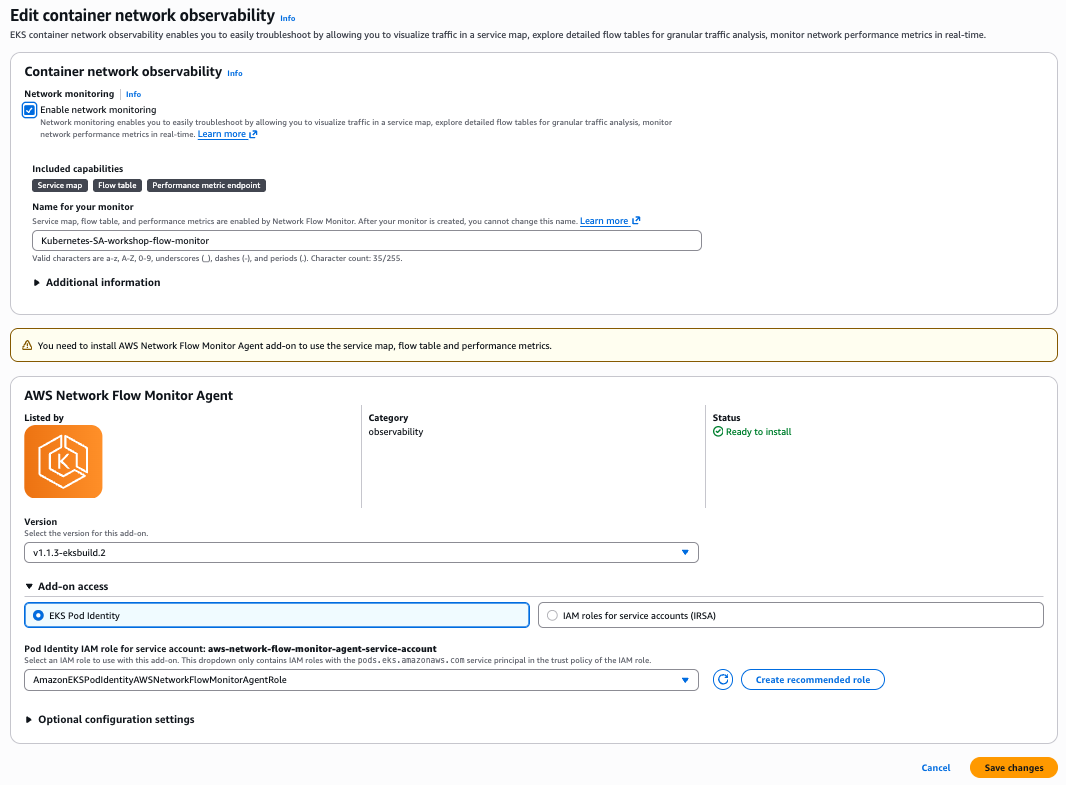Expand Optional configuration settings

[x=109, y=719]
